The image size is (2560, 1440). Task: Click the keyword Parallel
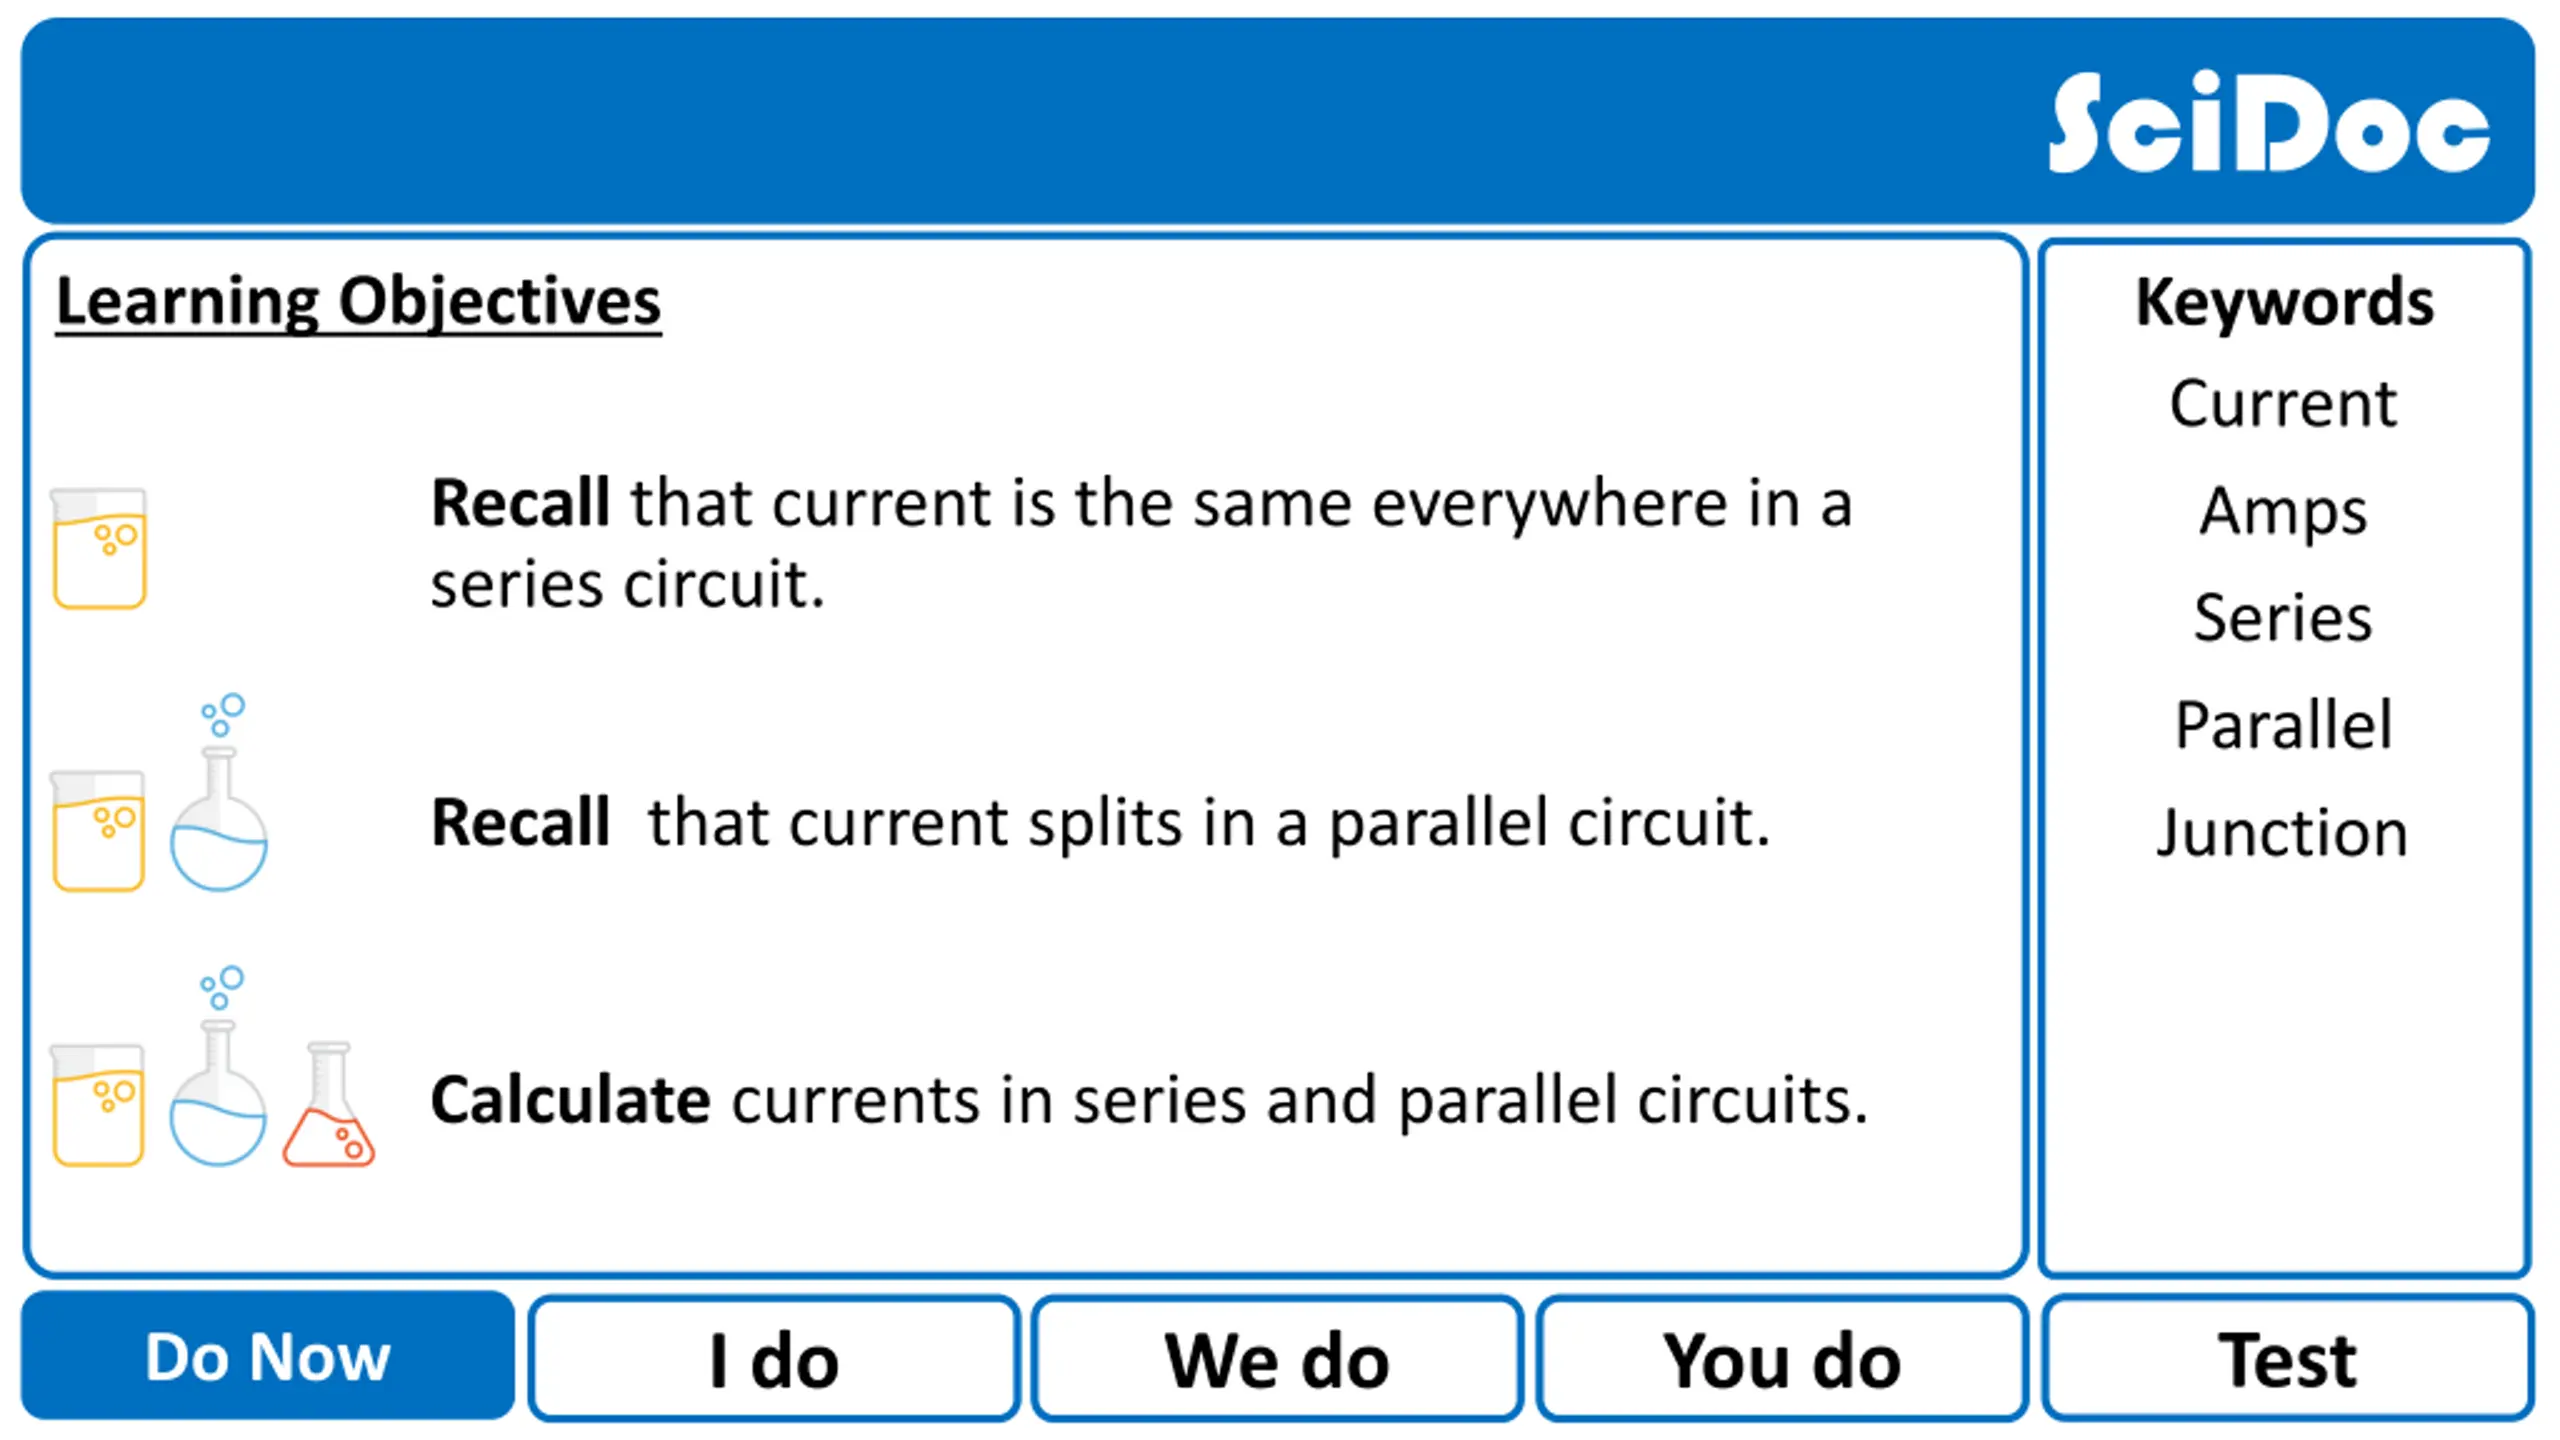[x=2283, y=724]
